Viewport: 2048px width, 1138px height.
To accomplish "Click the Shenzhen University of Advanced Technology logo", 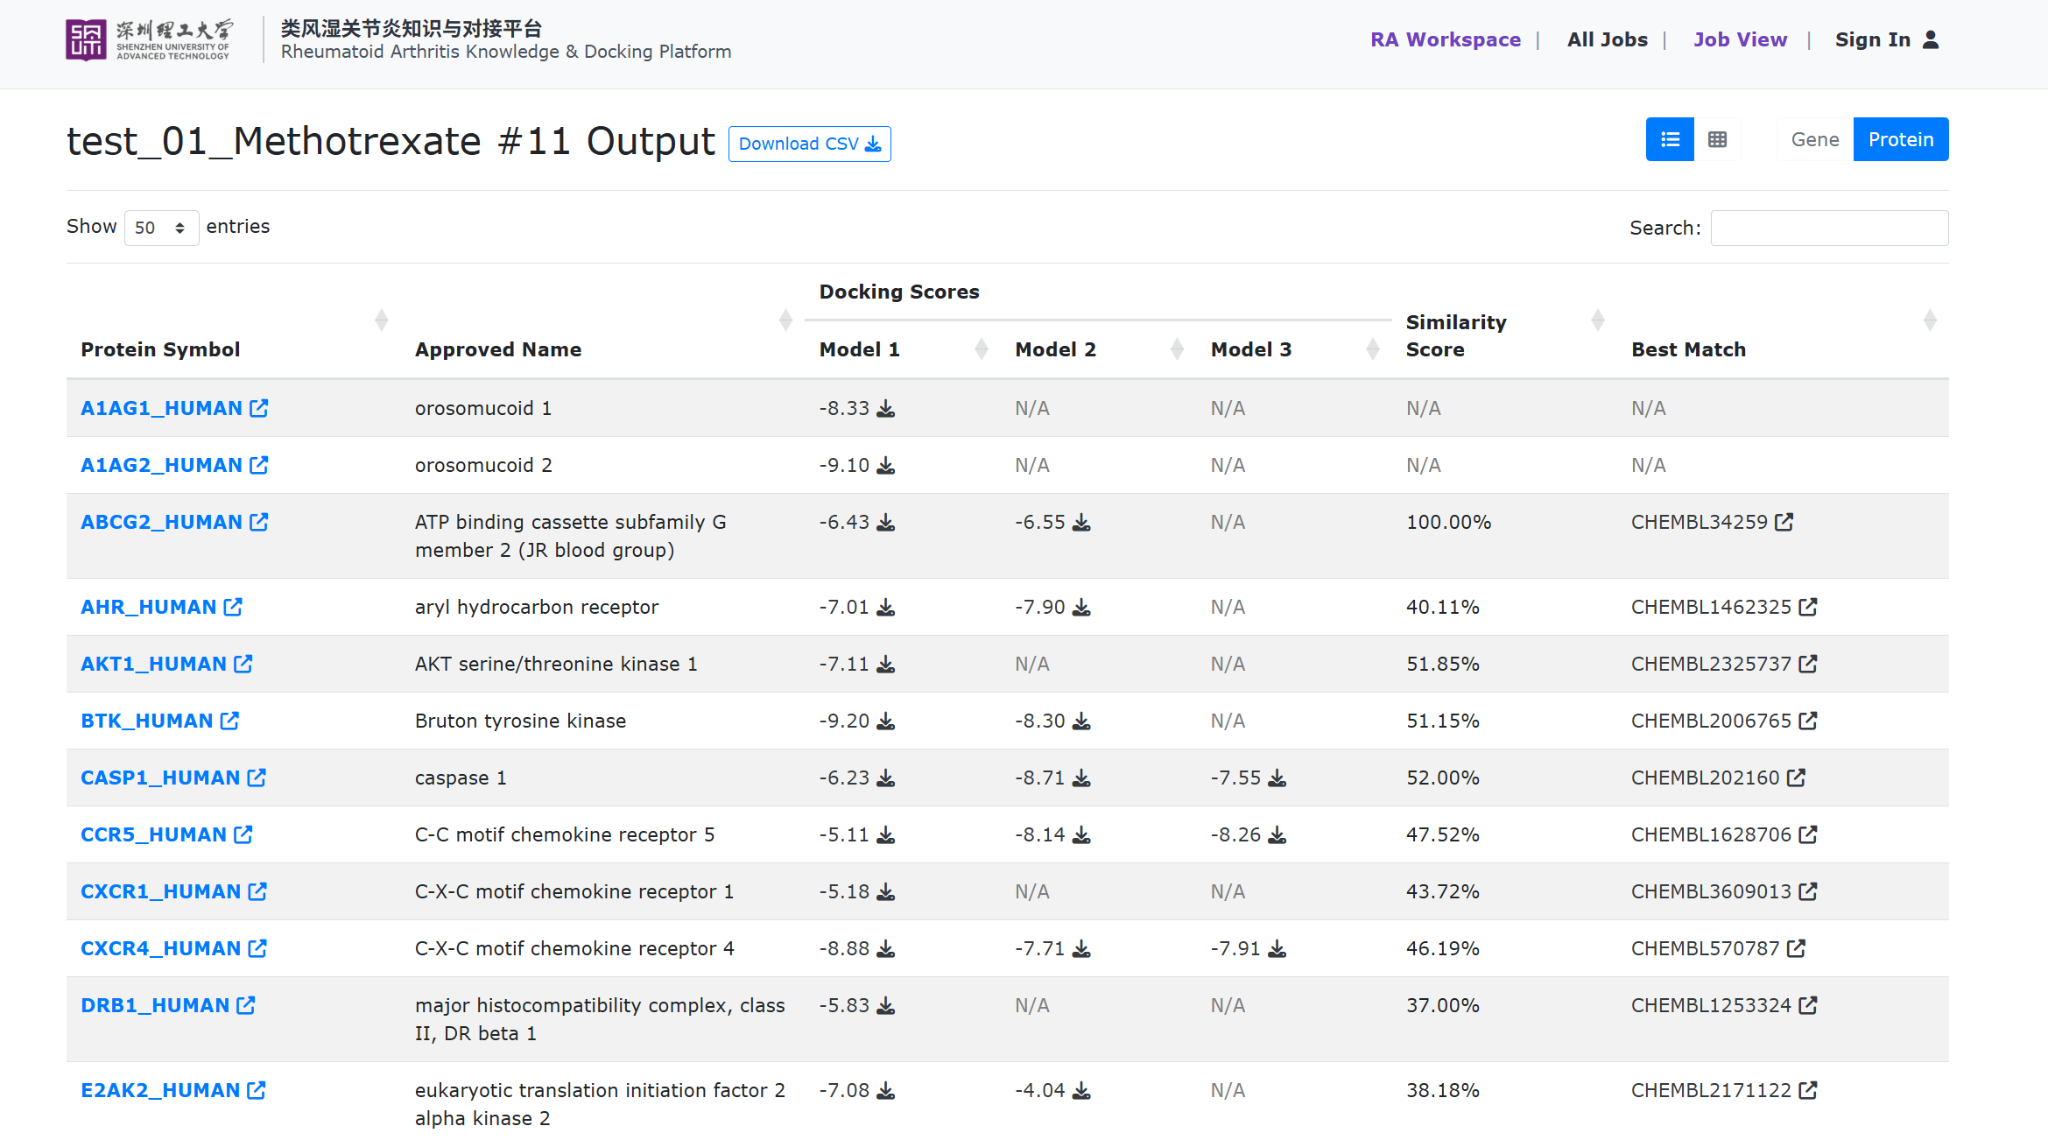I will coord(150,40).
